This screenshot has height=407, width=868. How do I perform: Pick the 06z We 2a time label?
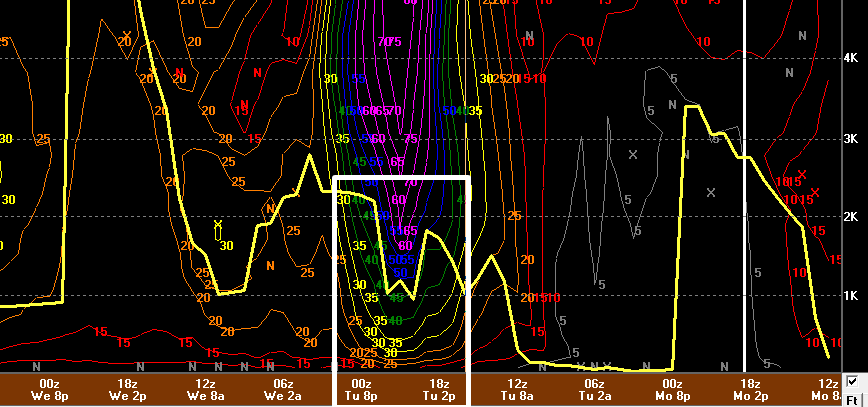tap(283, 389)
